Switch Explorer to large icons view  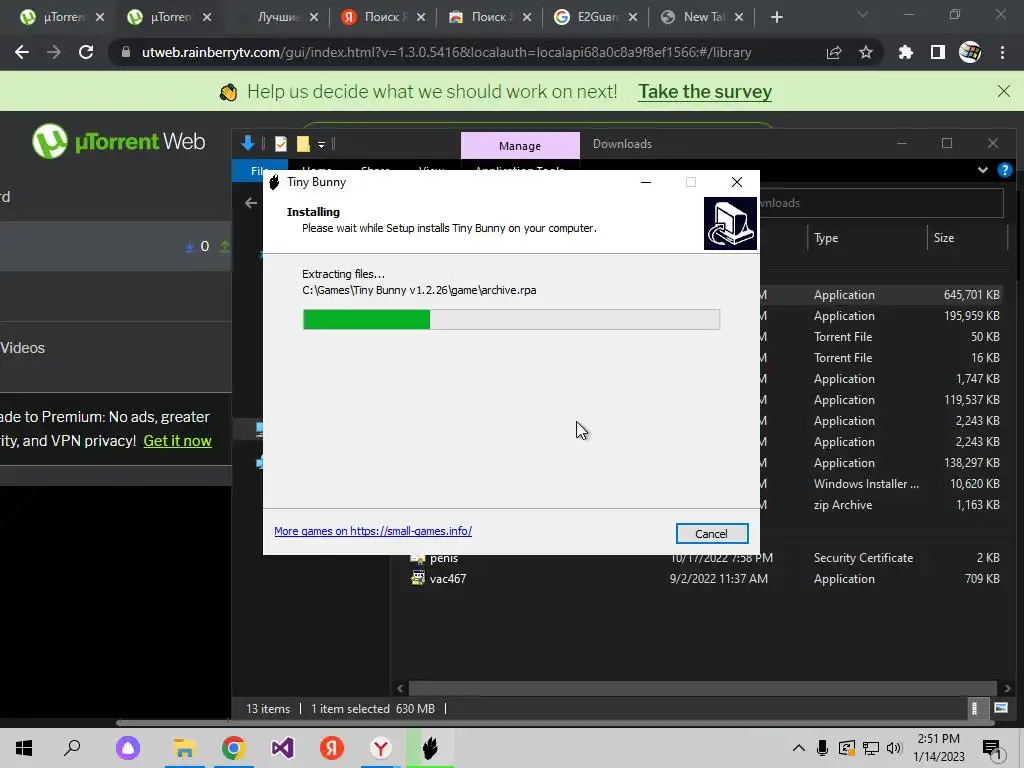tap(1000, 708)
